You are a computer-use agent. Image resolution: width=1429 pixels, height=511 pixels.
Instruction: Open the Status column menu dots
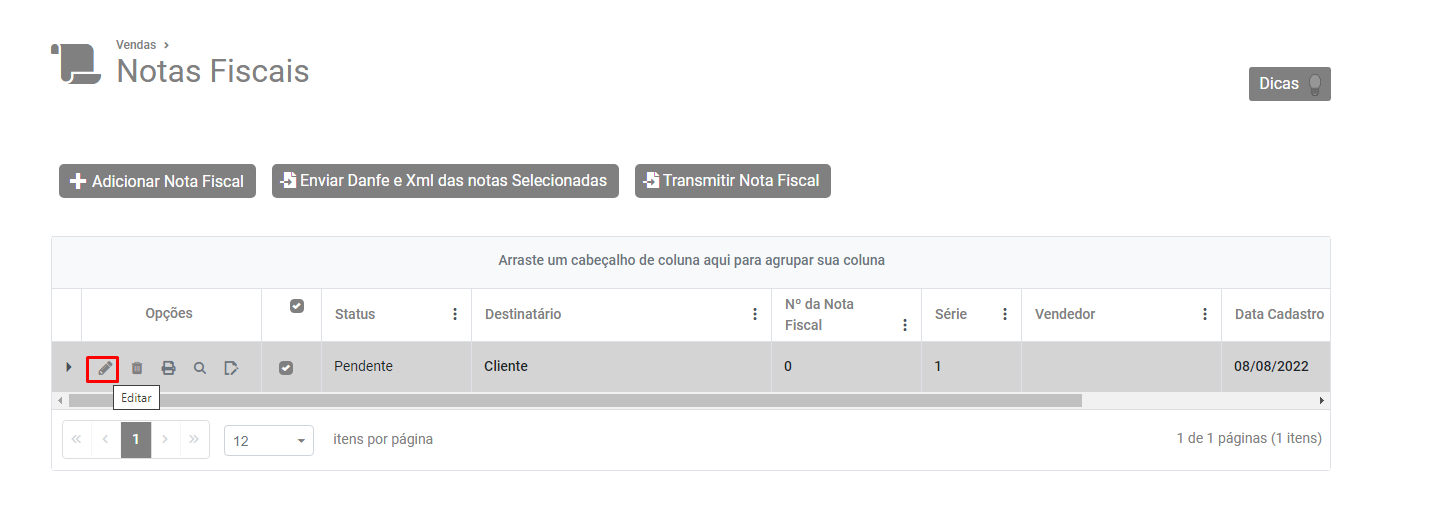point(455,314)
